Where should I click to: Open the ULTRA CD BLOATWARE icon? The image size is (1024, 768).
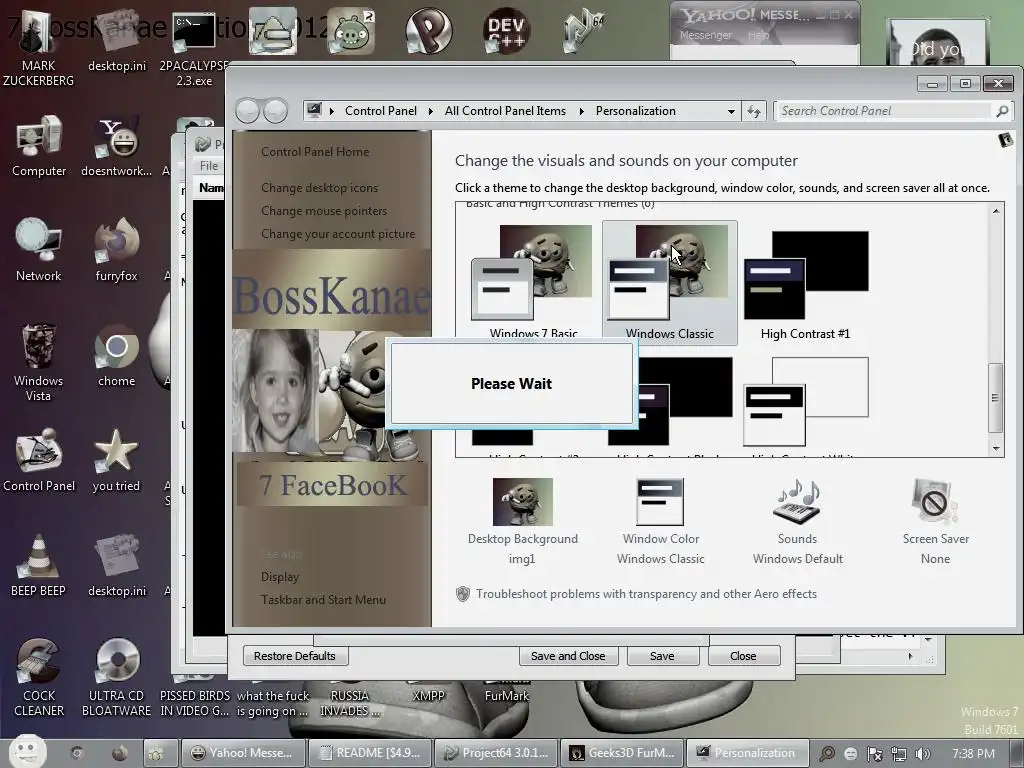tap(116, 677)
